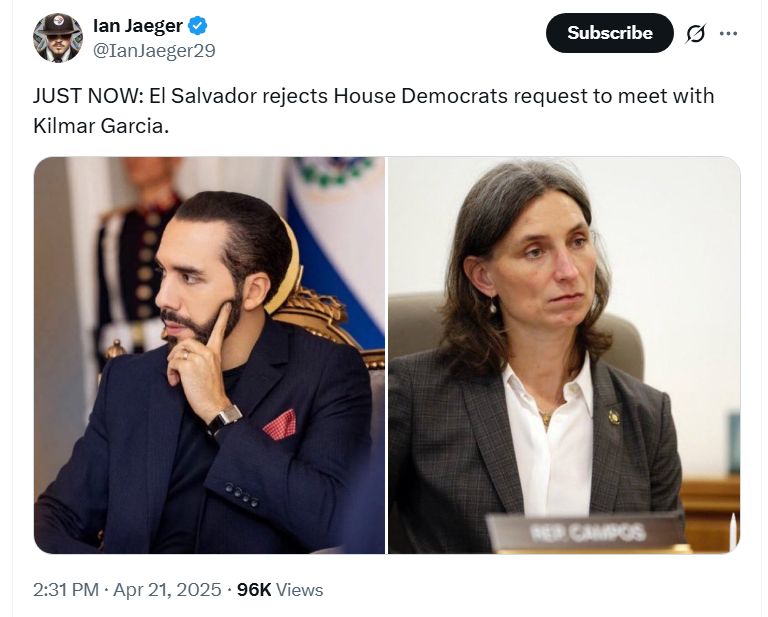Open the @IanJaeger29 handle link
Image resolution: width=768 pixels, height=617 pixels.
pyautogui.click(x=154, y=51)
